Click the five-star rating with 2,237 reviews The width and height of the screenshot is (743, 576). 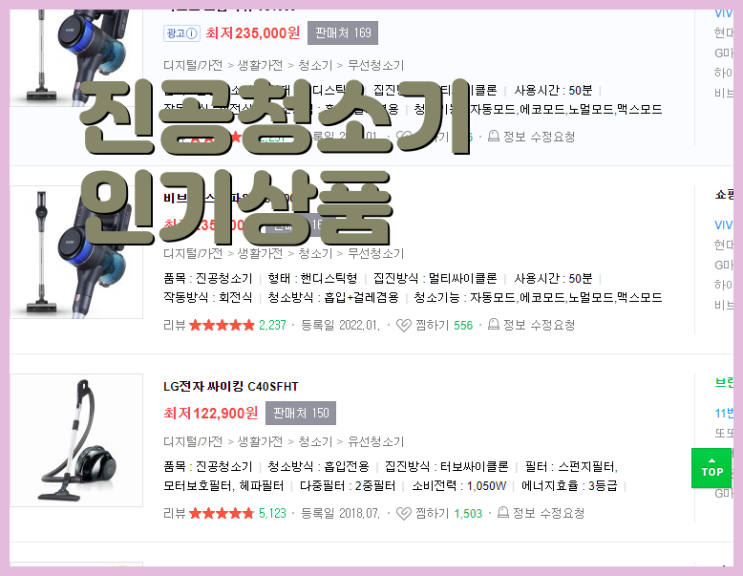point(222,325)
